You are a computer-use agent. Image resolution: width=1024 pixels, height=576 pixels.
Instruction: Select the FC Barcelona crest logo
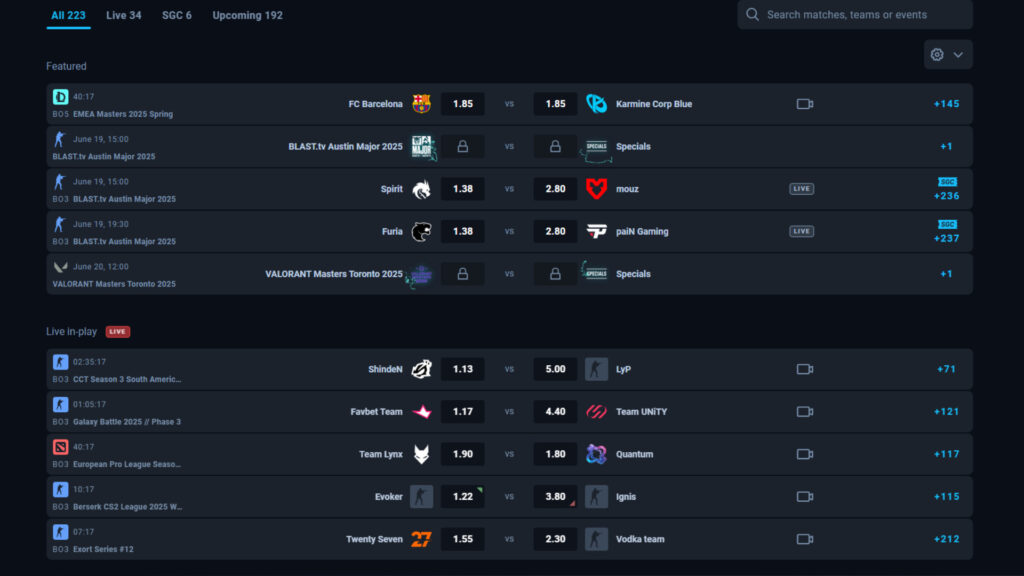(421, 103)
